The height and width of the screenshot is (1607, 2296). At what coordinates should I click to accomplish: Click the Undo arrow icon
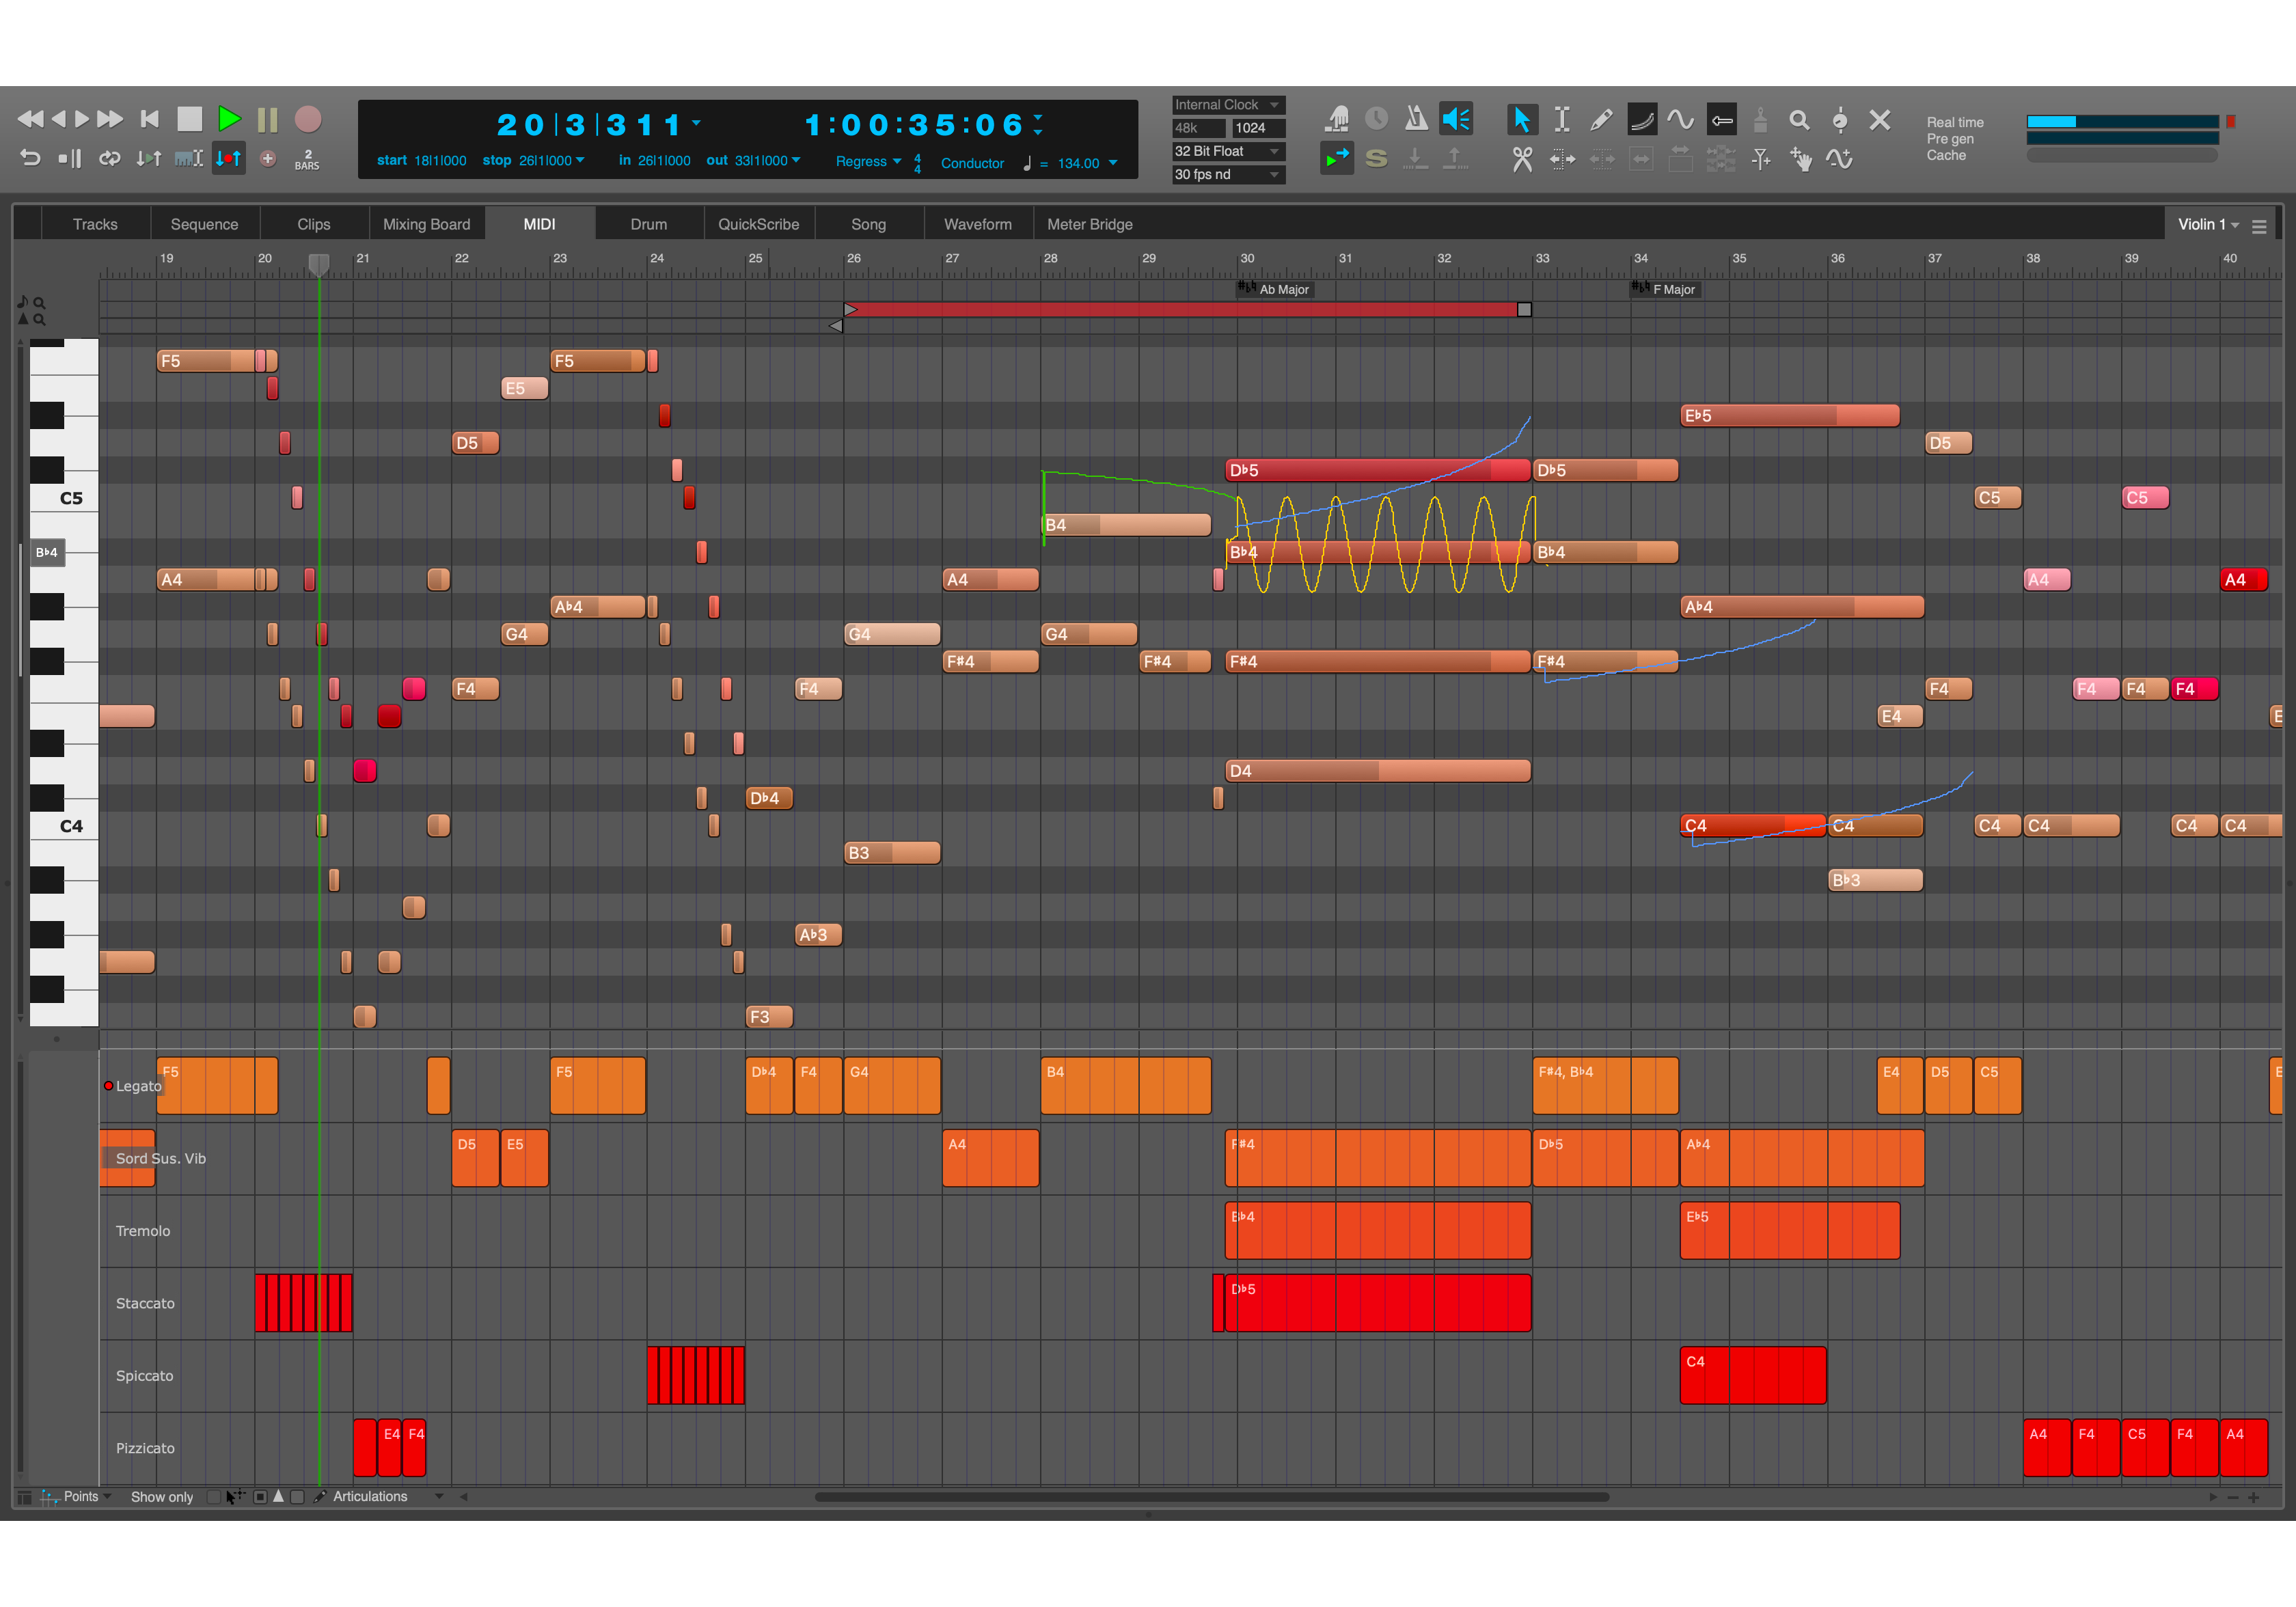[30, 158]
